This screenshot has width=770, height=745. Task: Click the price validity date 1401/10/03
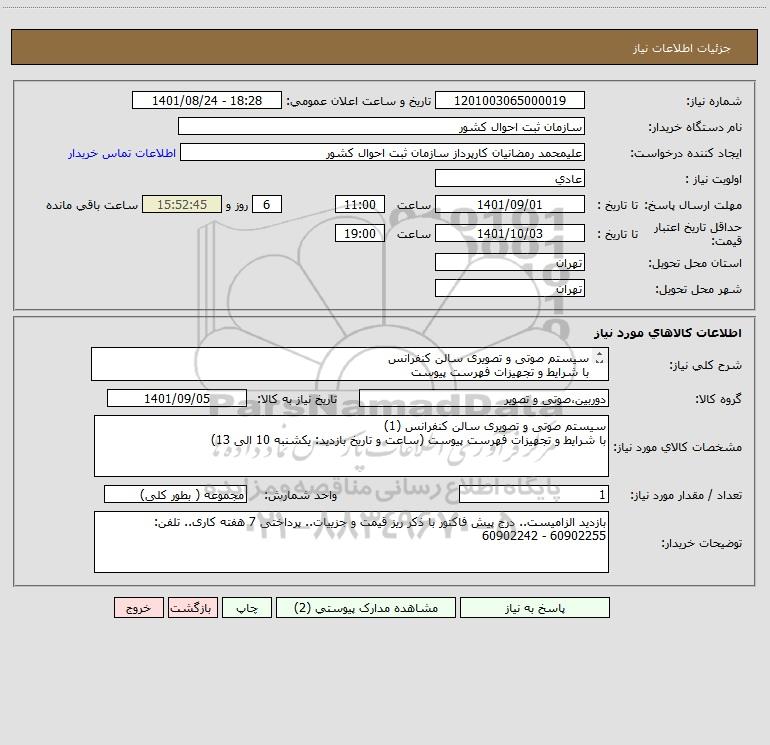point(510,233)
